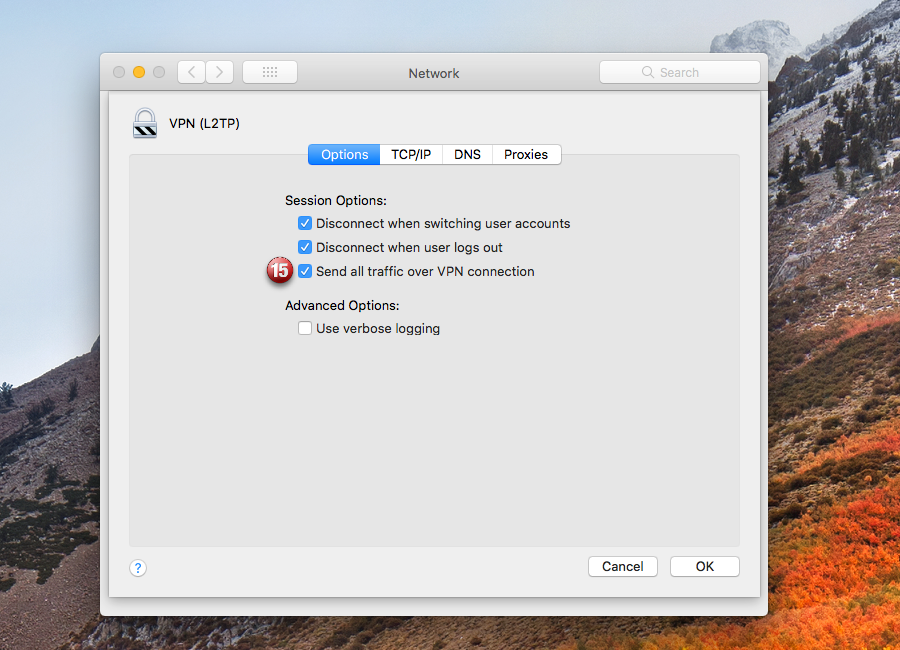The image size is (900, 650).
Task: Select the Options tab
Action: [x=344, y=154]
